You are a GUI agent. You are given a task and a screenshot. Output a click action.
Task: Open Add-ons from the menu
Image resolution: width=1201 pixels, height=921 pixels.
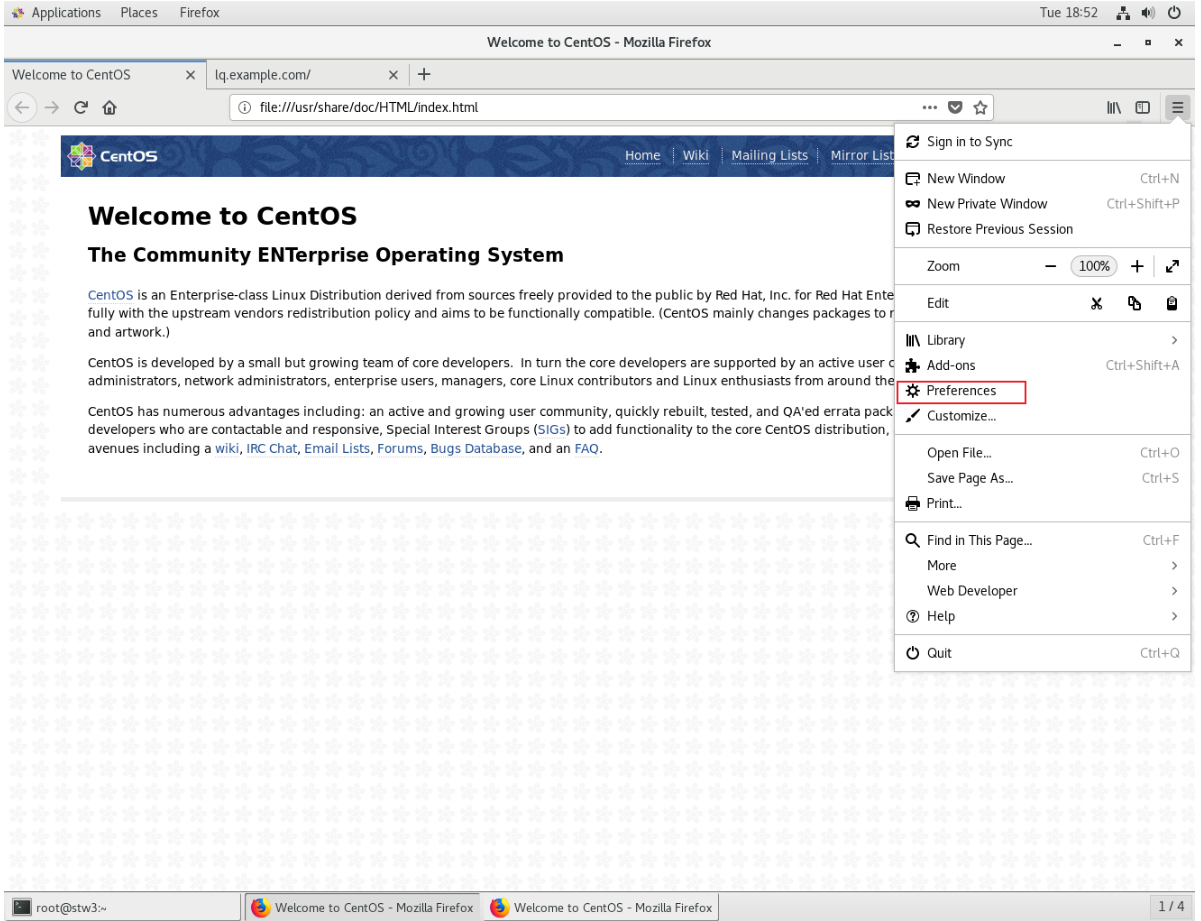point(1043,365)
